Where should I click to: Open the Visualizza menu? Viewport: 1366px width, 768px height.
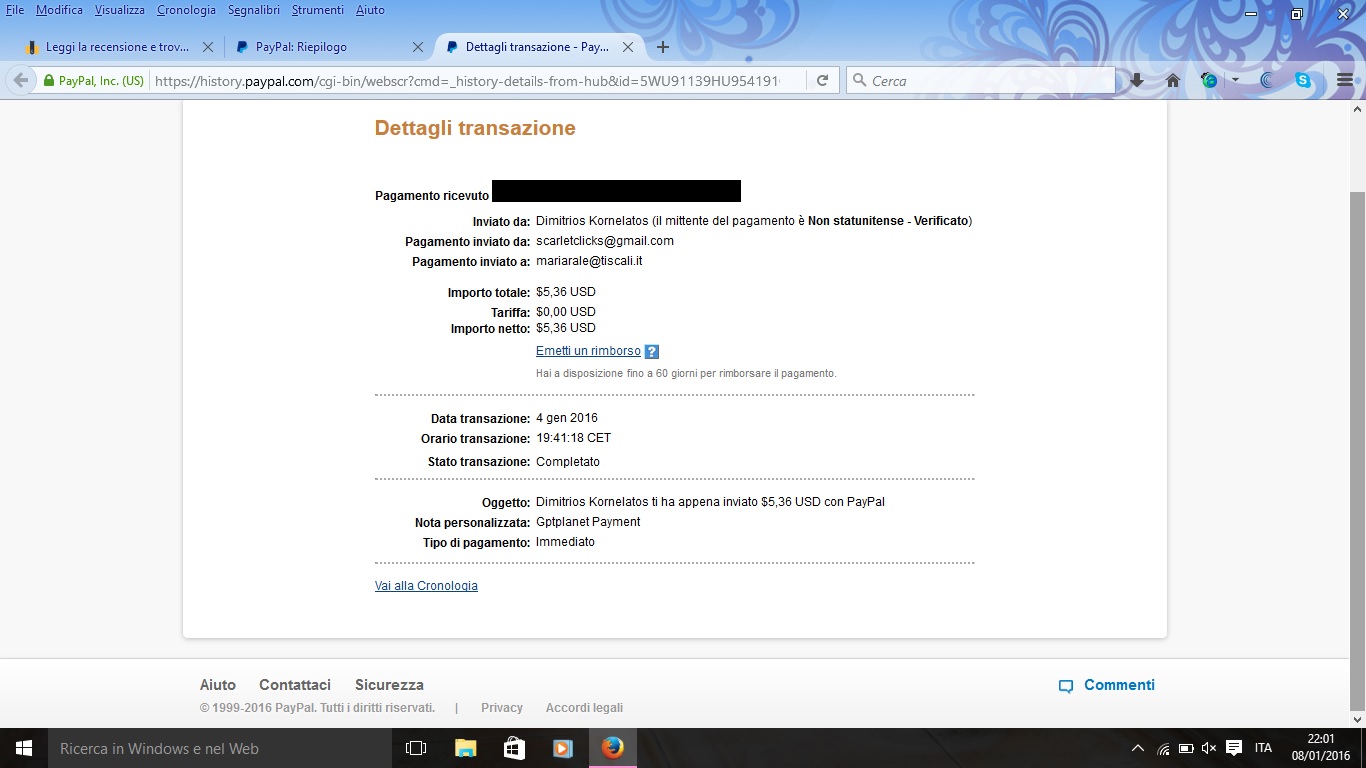click(120, 10)
